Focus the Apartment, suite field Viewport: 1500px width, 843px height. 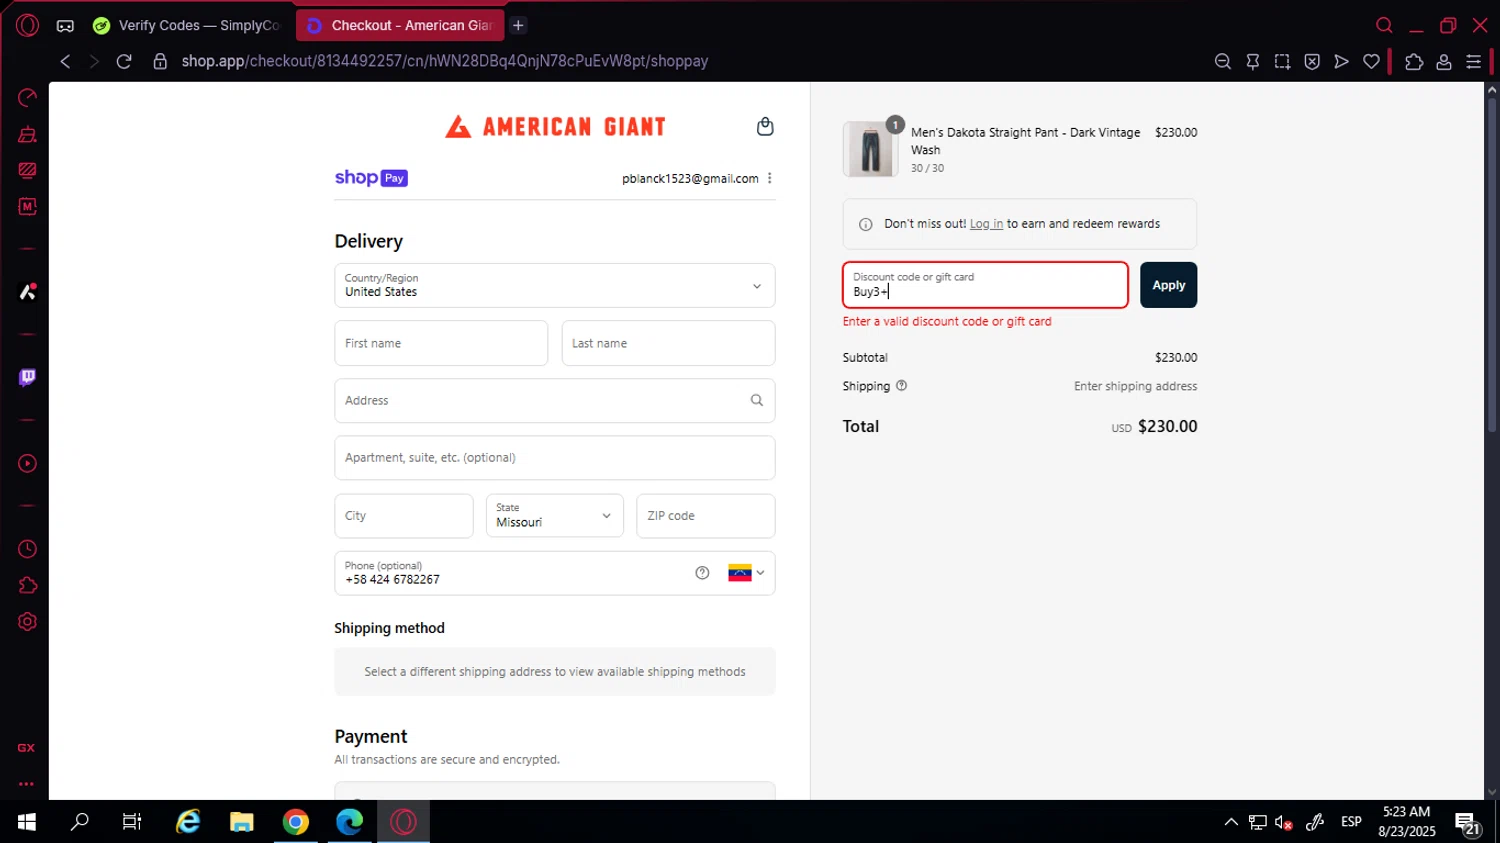(555, 457)
